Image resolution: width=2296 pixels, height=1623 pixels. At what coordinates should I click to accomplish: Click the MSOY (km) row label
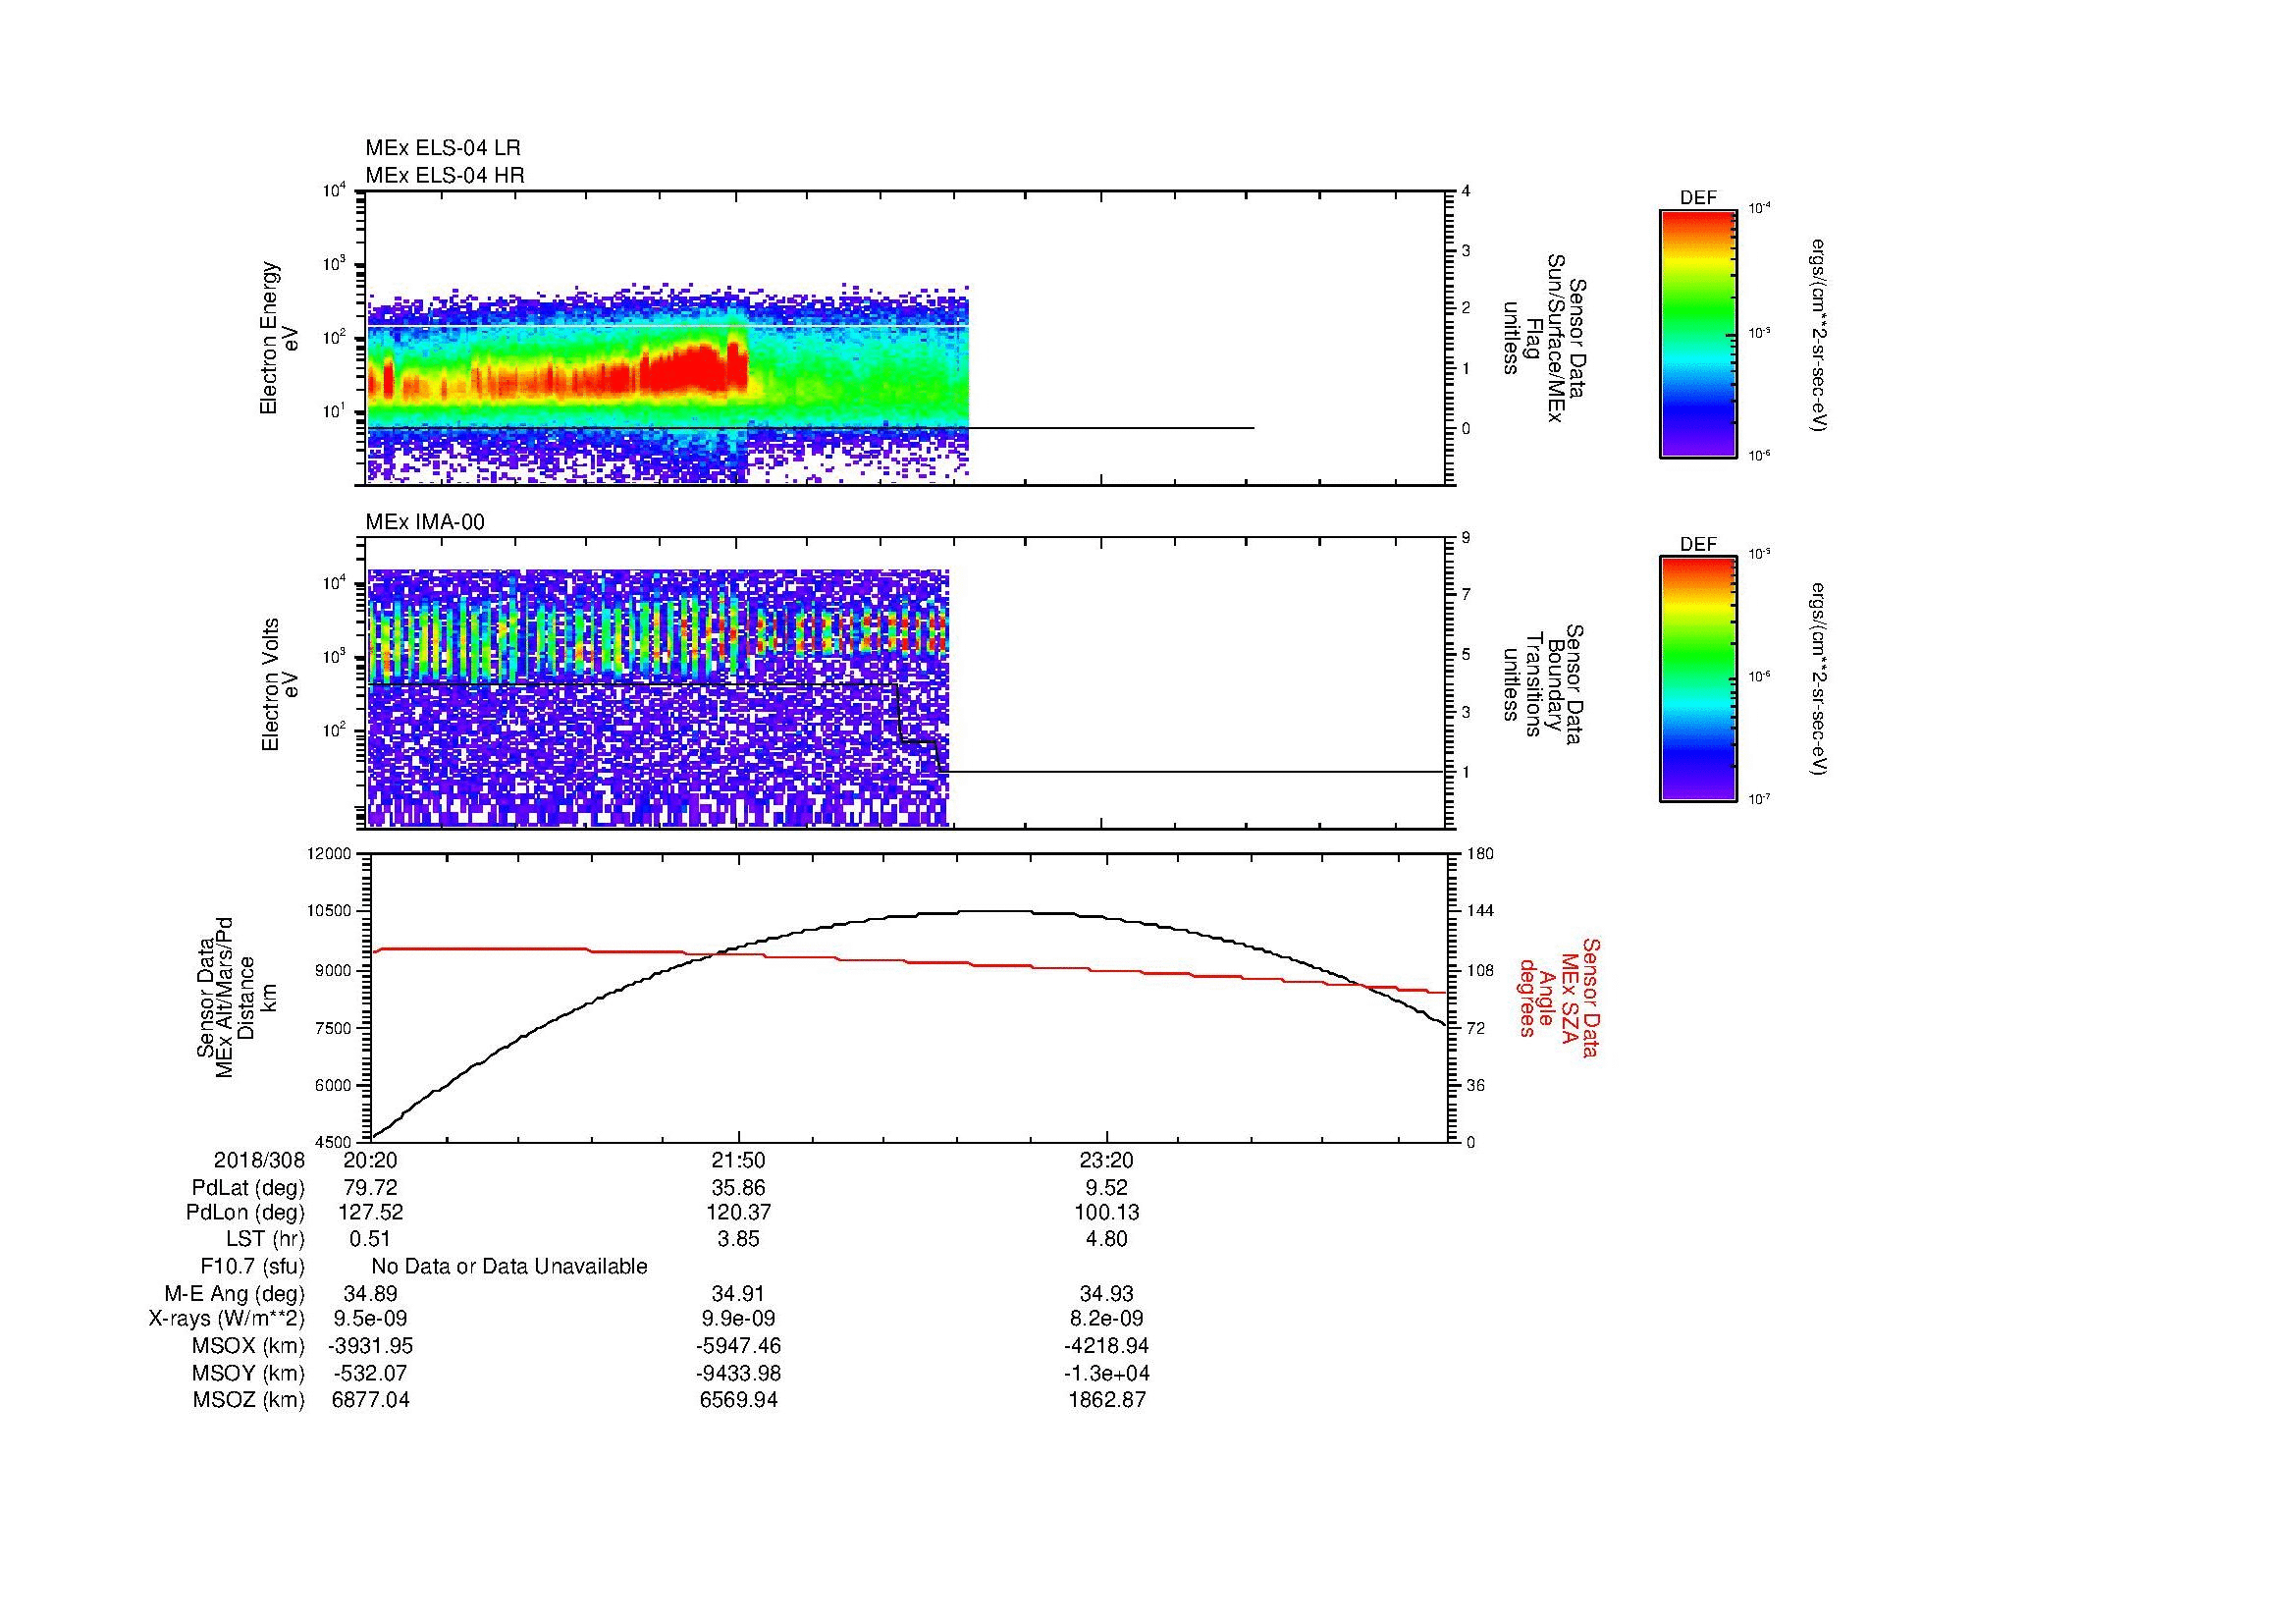[248, 1373]
